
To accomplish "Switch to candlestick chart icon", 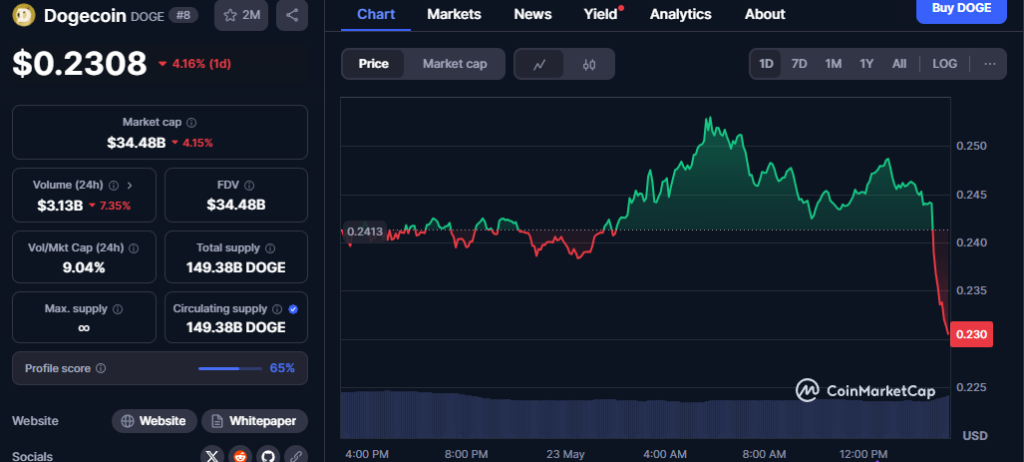I will point(589,64).
